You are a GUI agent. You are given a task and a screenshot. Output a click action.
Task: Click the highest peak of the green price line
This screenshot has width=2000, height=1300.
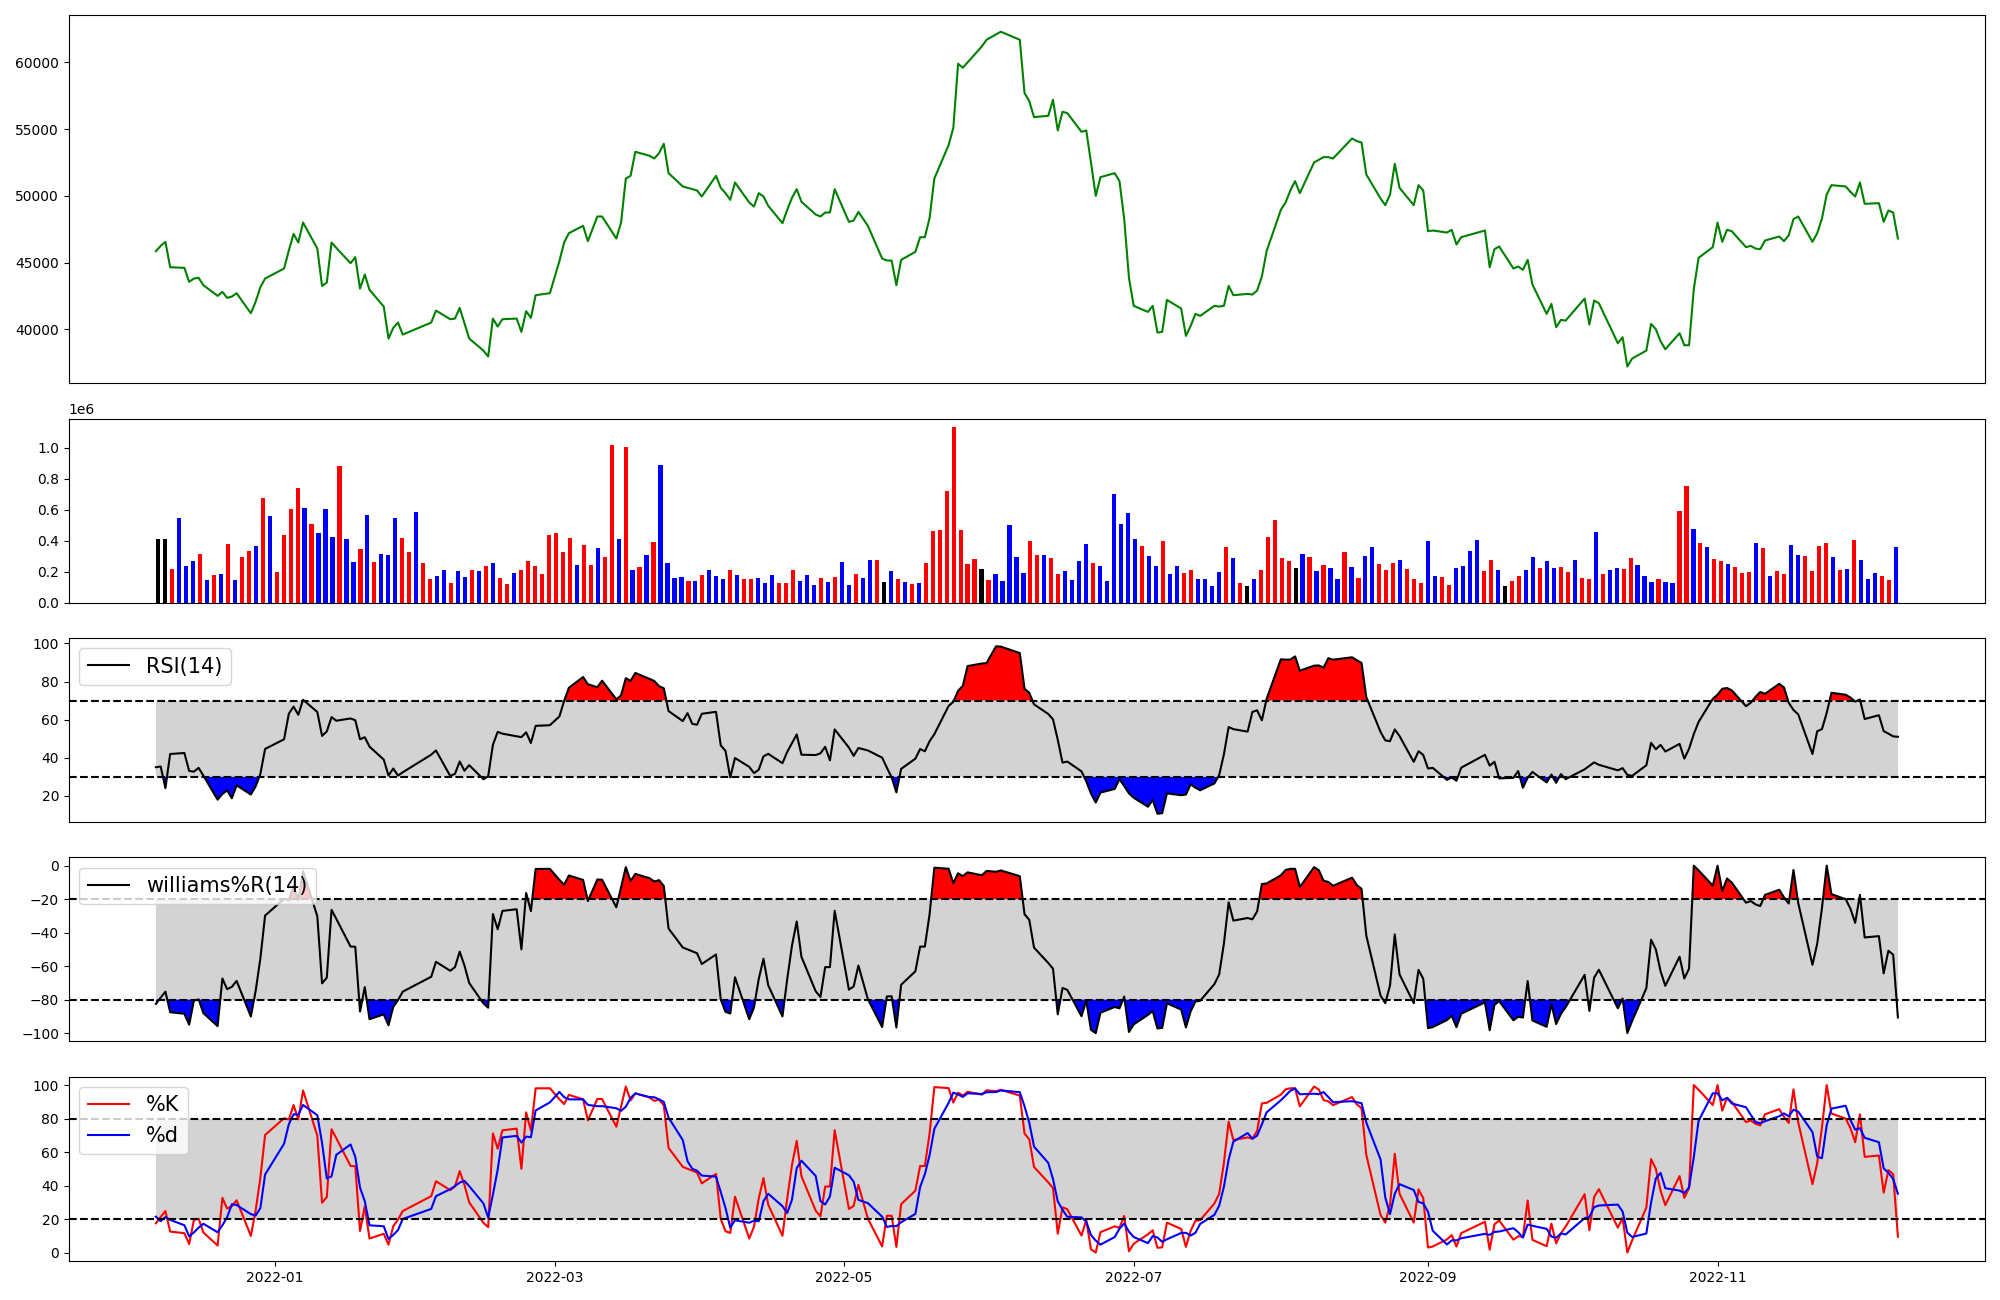click(1001, 32)
